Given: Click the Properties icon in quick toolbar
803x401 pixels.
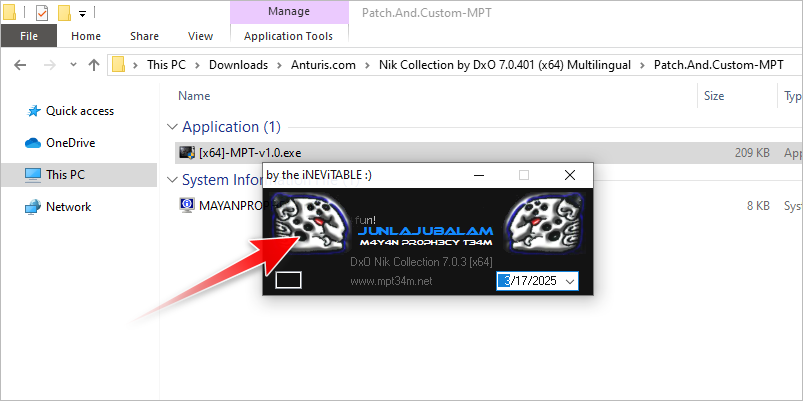Looking at the screenshot, I should click(41, 13).
